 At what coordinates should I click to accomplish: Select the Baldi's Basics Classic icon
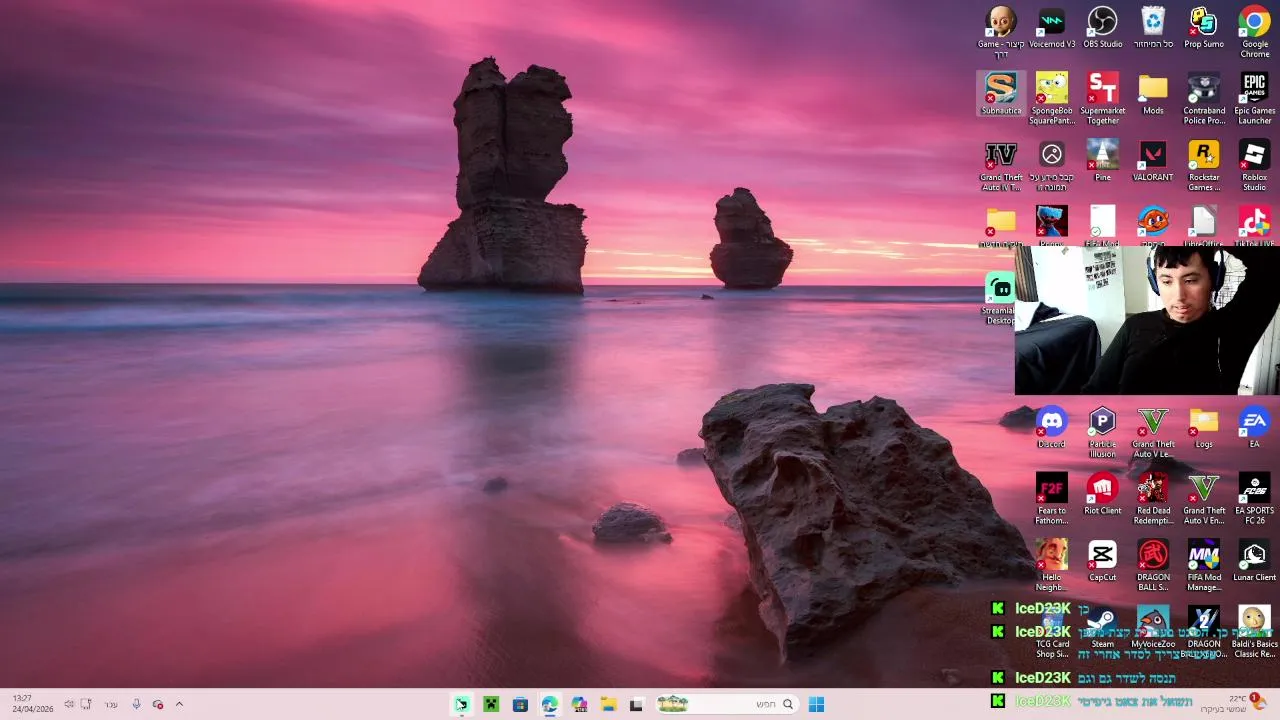(x=1254, y=632)
